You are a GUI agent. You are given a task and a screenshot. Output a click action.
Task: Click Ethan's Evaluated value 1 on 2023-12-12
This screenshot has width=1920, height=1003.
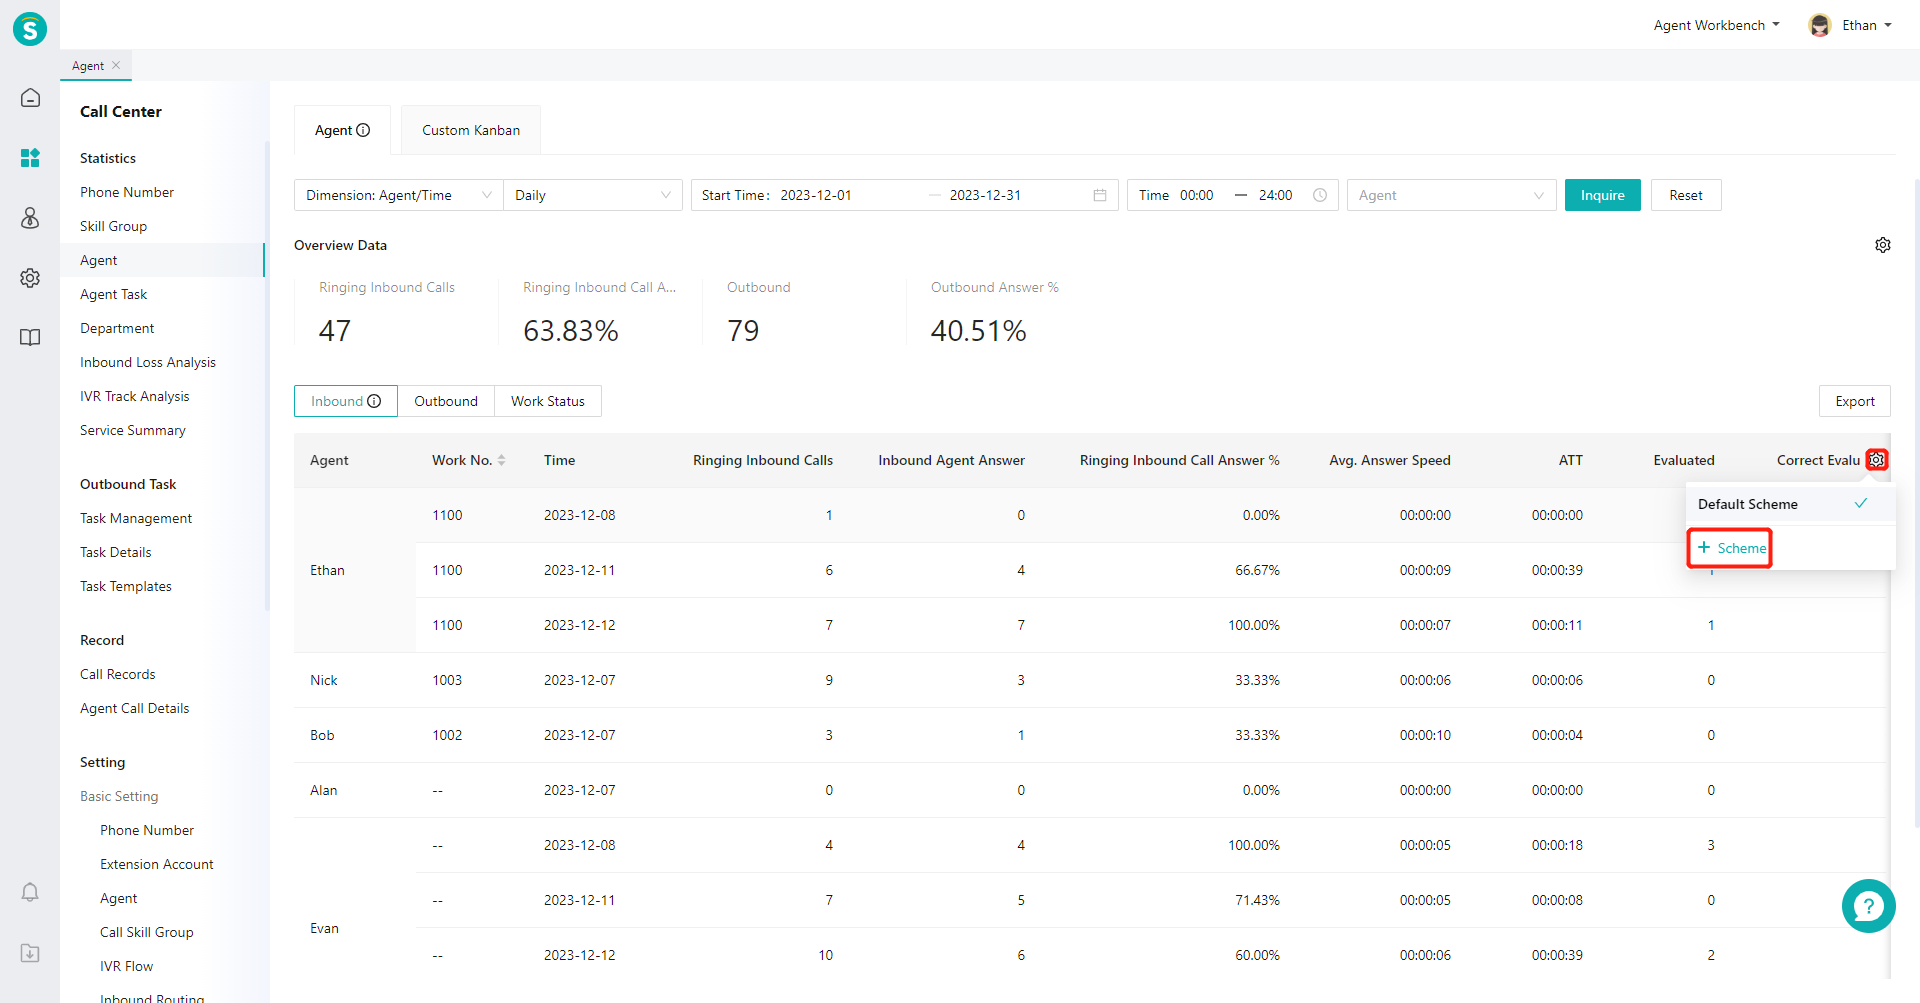[x=1711, y=625]
